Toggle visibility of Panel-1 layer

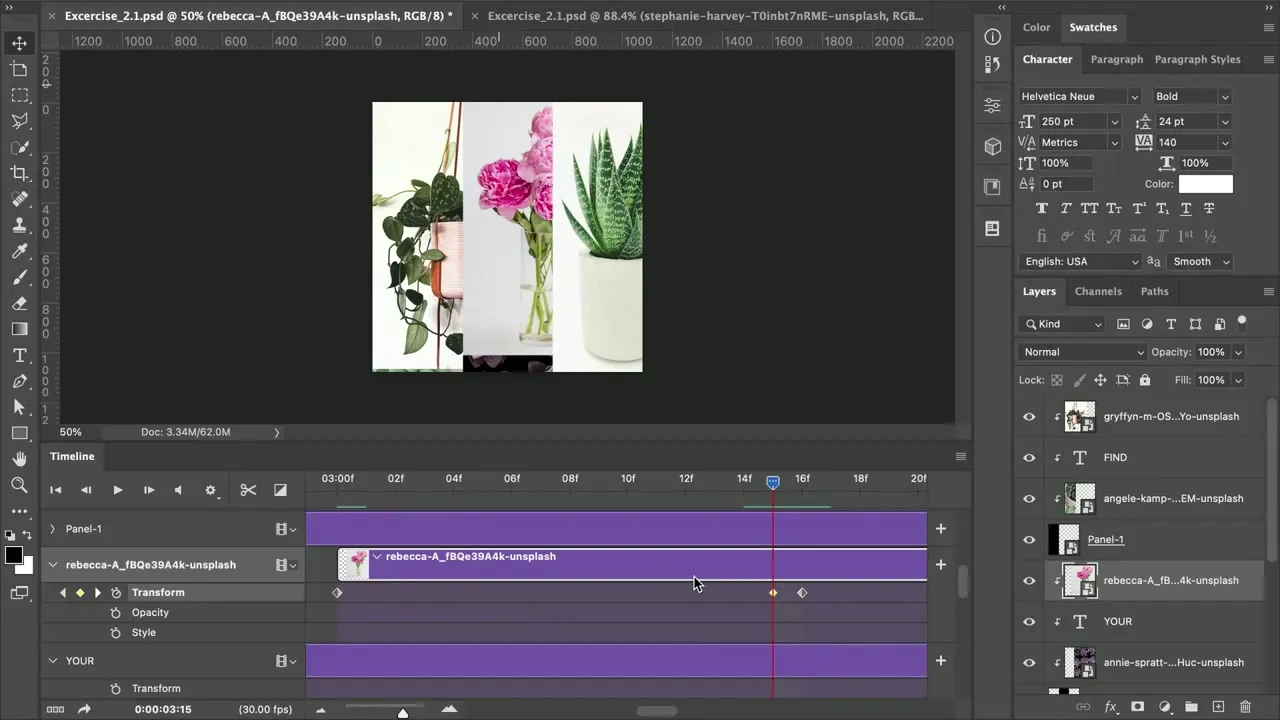(x=1029, y=540)
